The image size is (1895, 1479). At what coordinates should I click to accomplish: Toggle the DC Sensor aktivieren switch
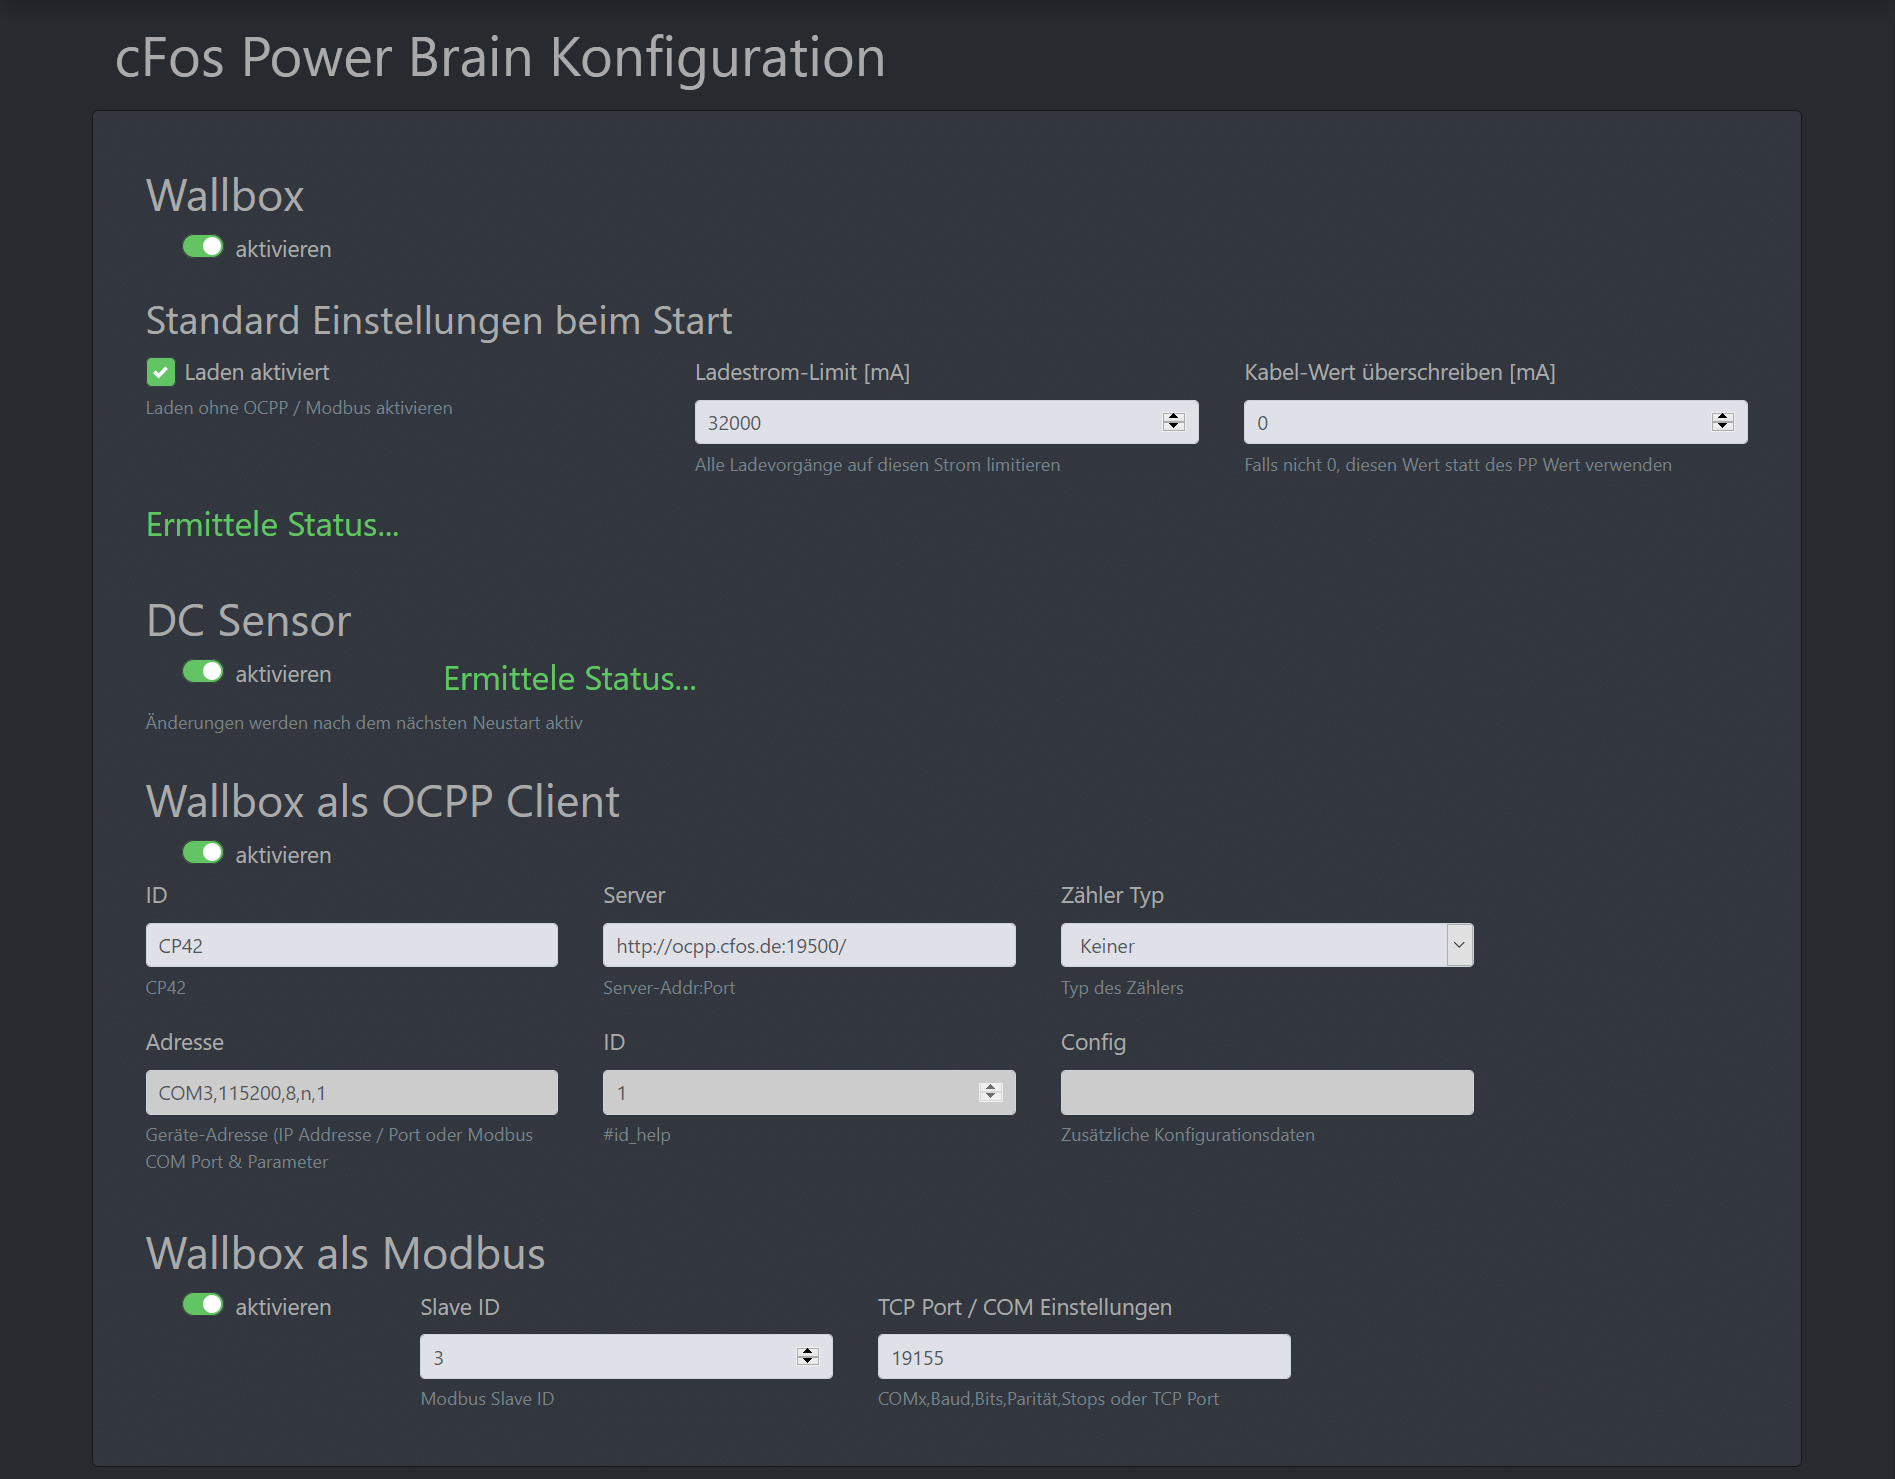pyautogui.click(x=202, y=672)
